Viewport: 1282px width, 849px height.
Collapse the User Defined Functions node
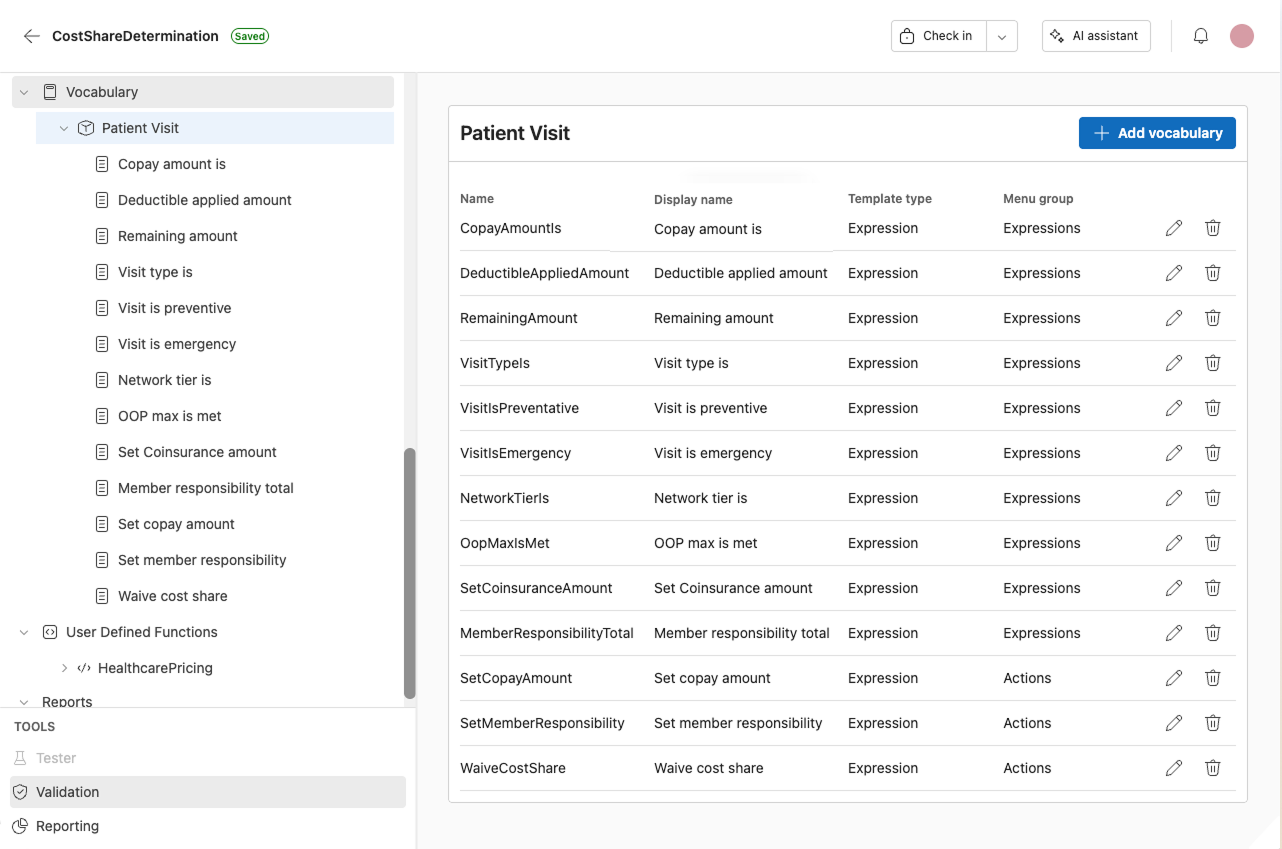point(24,632)
